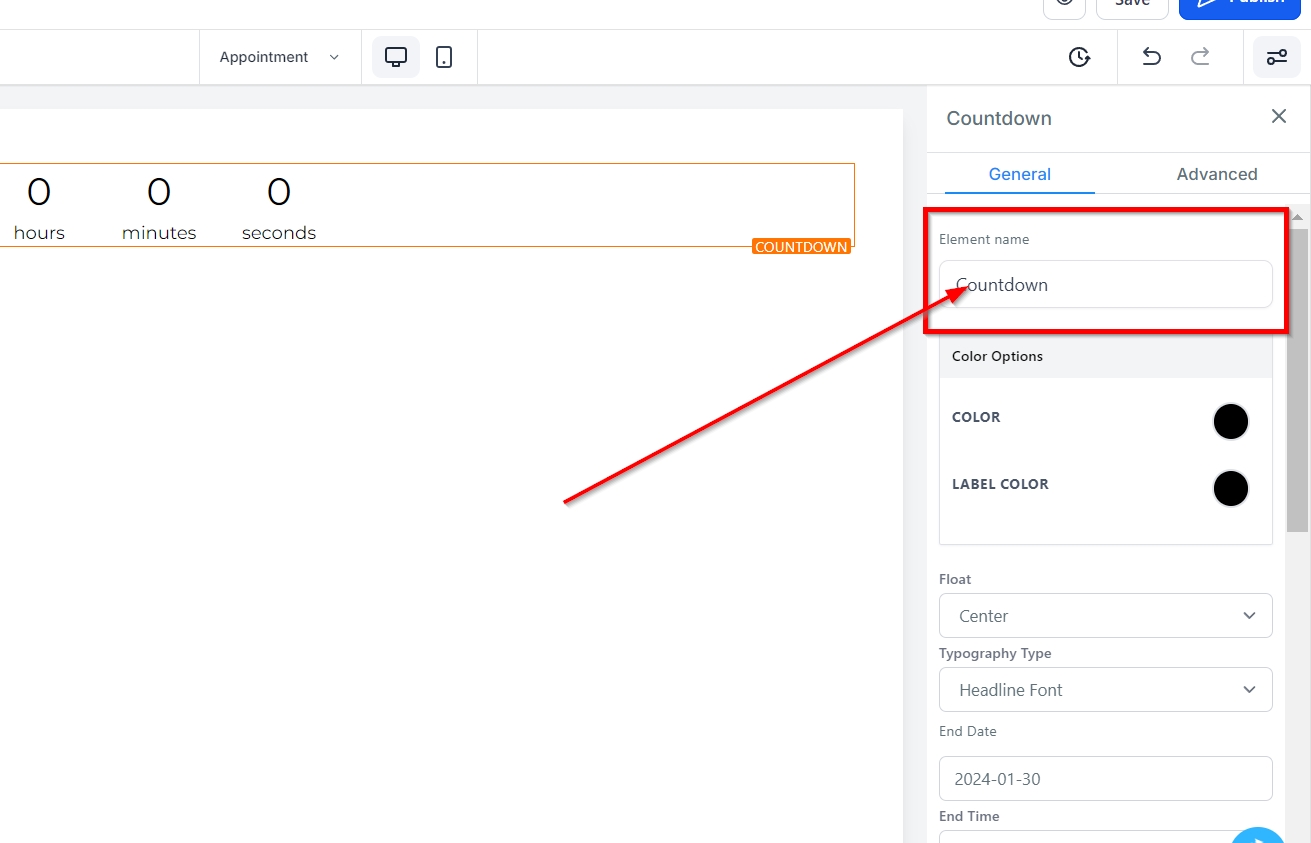Click the End Date field

(1105, 779)
